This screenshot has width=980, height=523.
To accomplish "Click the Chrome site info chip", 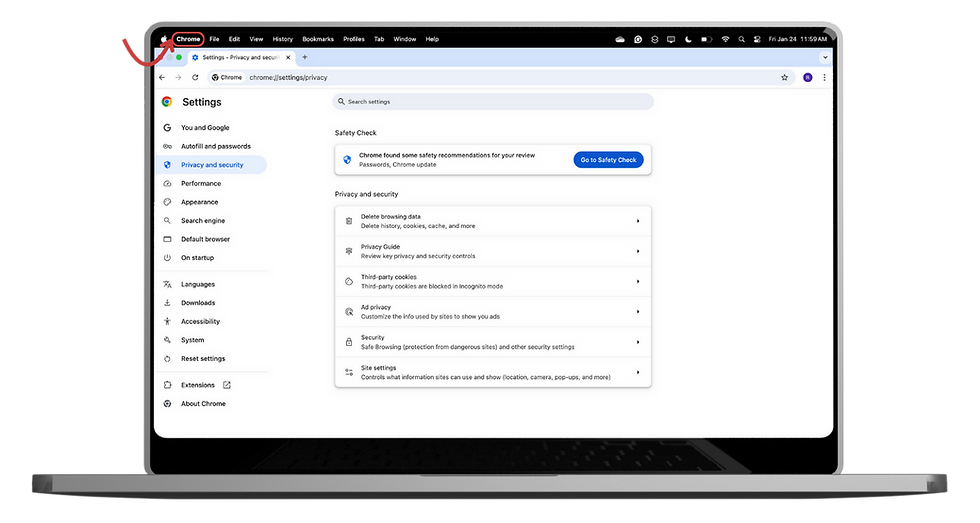I will [227, 77].
